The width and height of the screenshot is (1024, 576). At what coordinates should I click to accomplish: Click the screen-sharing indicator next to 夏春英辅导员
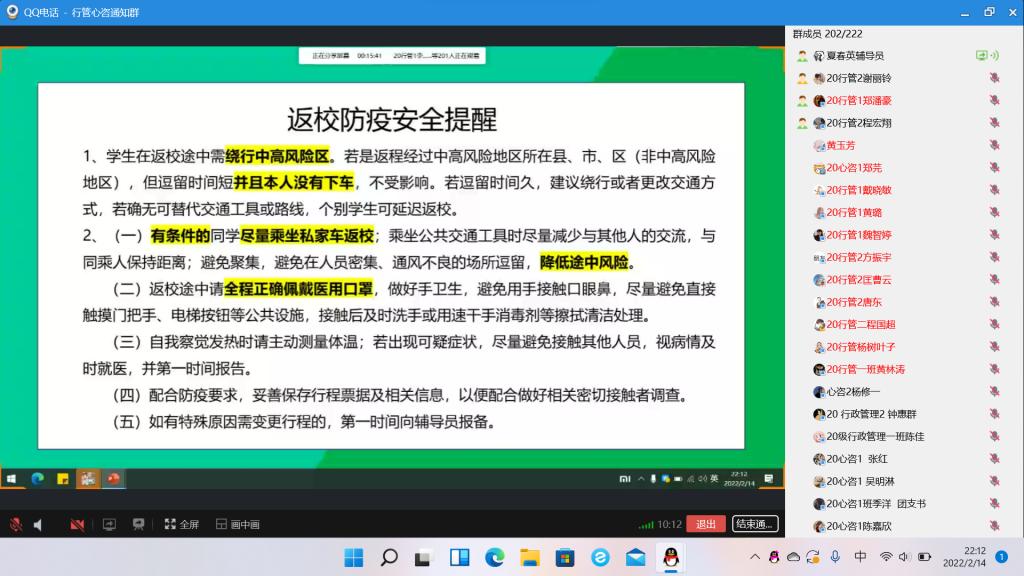[981, 56]
